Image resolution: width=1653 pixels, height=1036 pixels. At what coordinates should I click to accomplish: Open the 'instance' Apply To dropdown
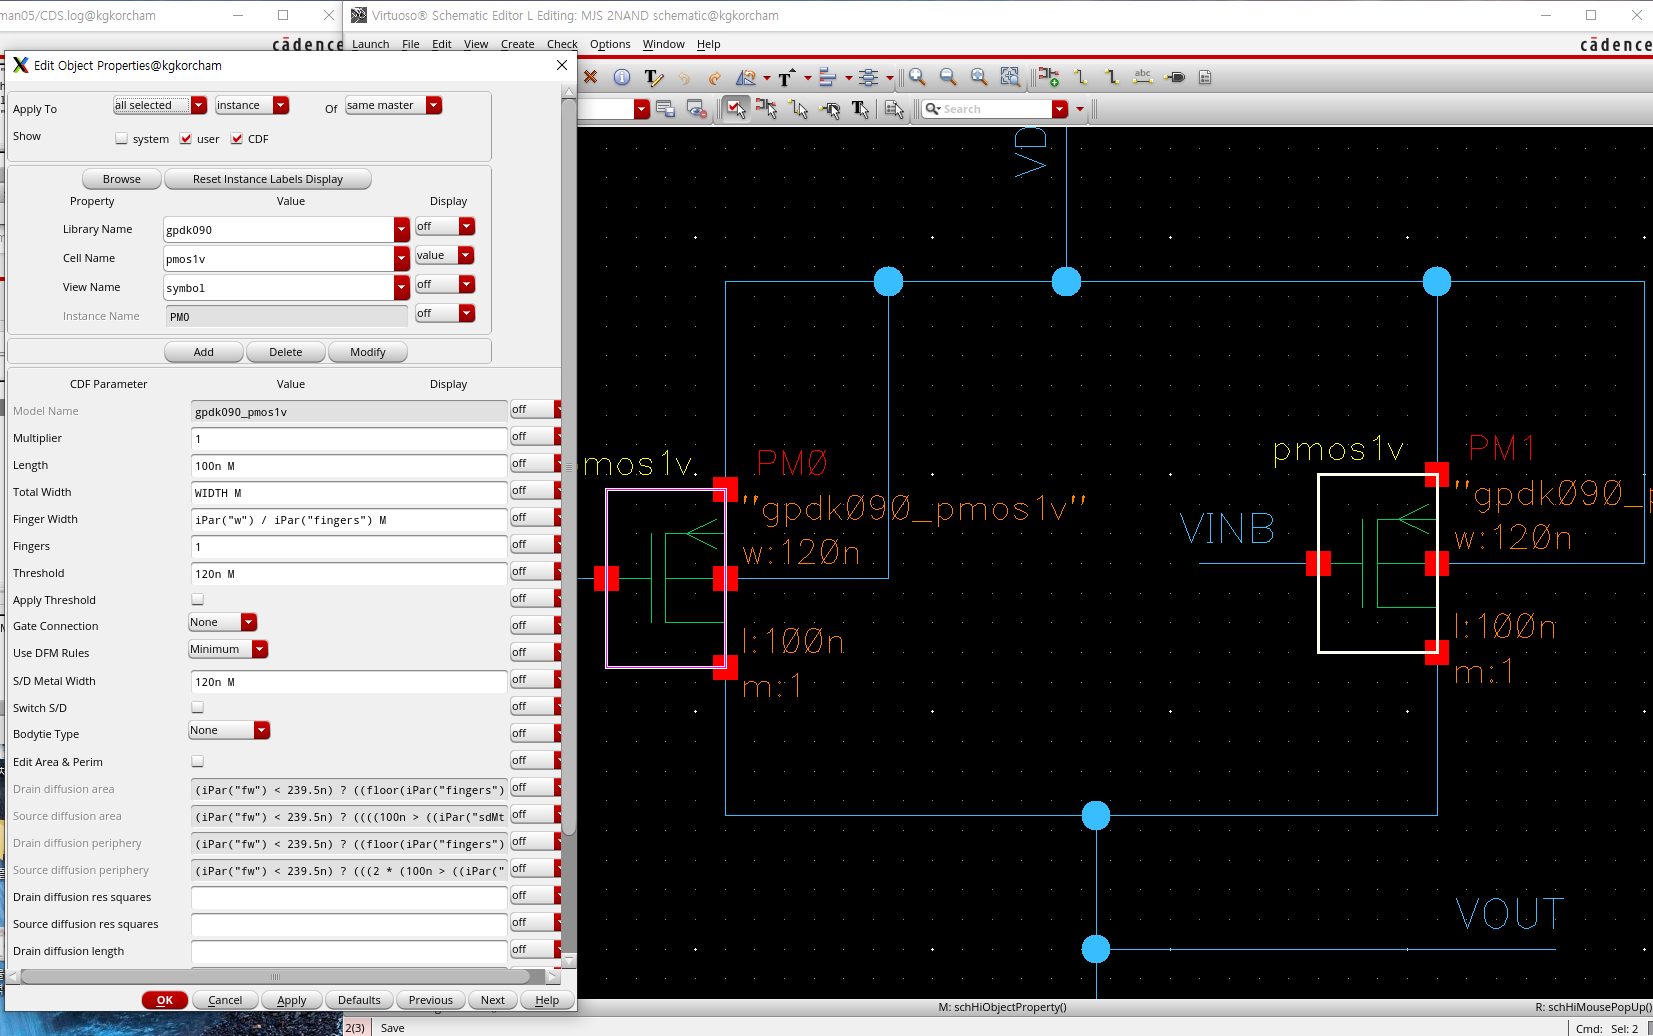(252, 105)
